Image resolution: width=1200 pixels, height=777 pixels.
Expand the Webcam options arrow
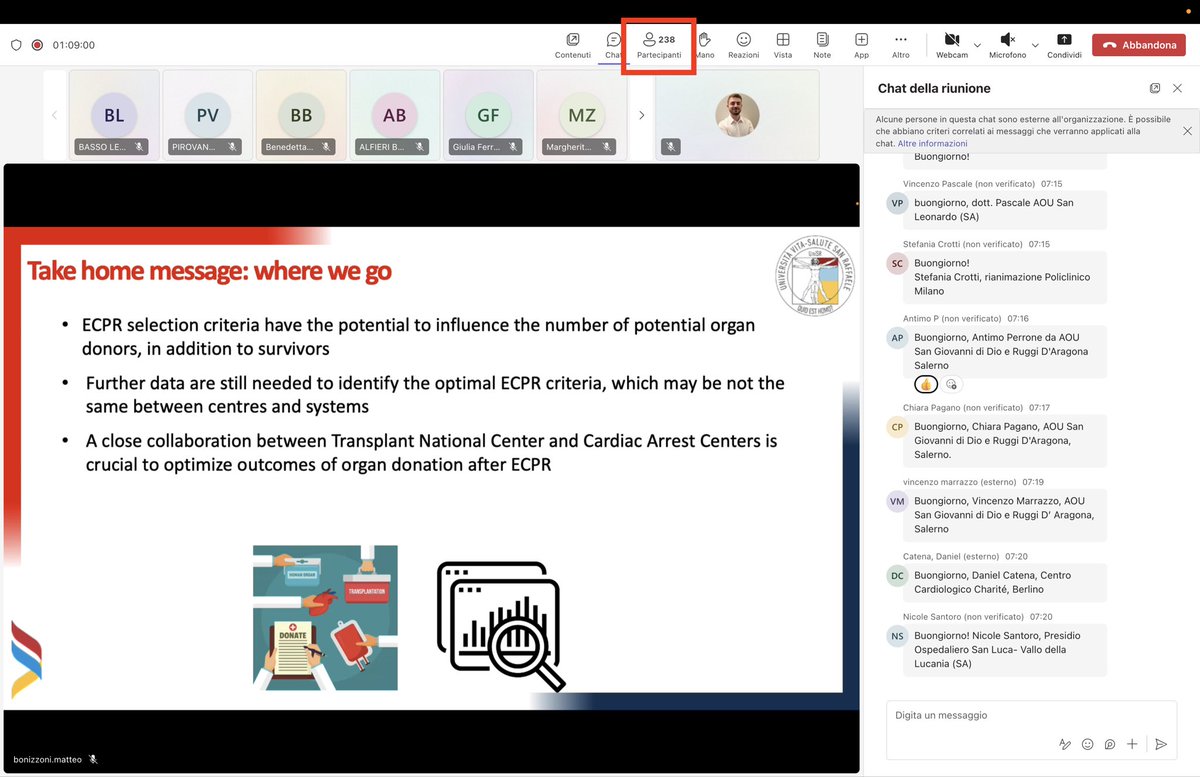[977, 45]
